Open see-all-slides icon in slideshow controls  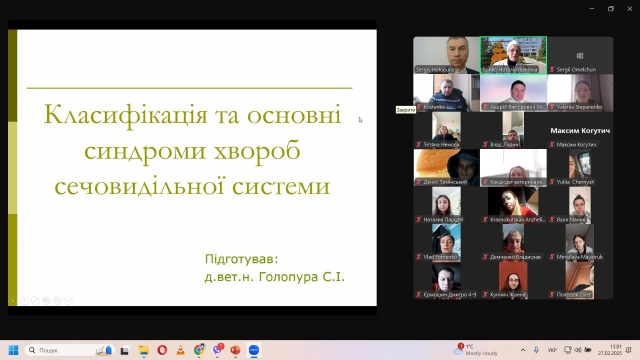pyautogui.click(x=46, y=301)
